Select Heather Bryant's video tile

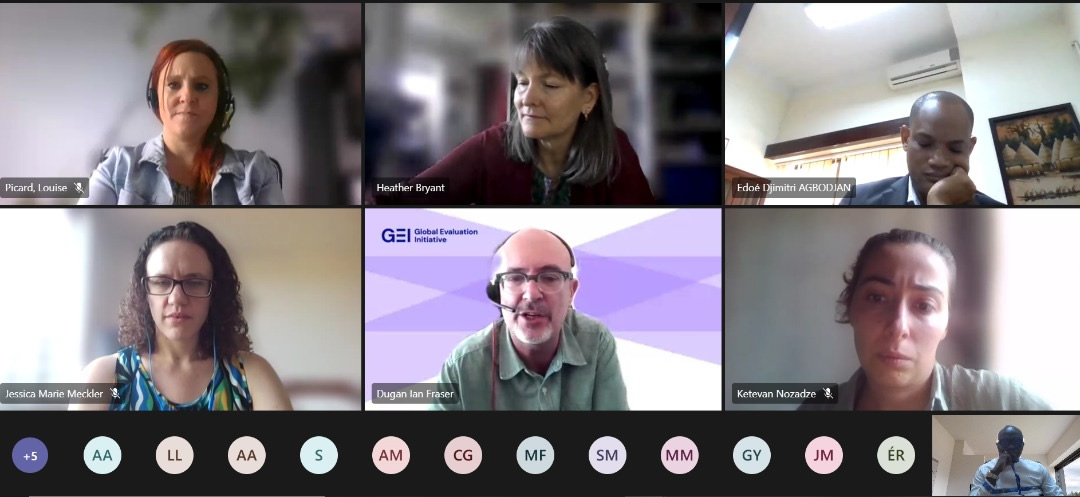click(543, 104)
